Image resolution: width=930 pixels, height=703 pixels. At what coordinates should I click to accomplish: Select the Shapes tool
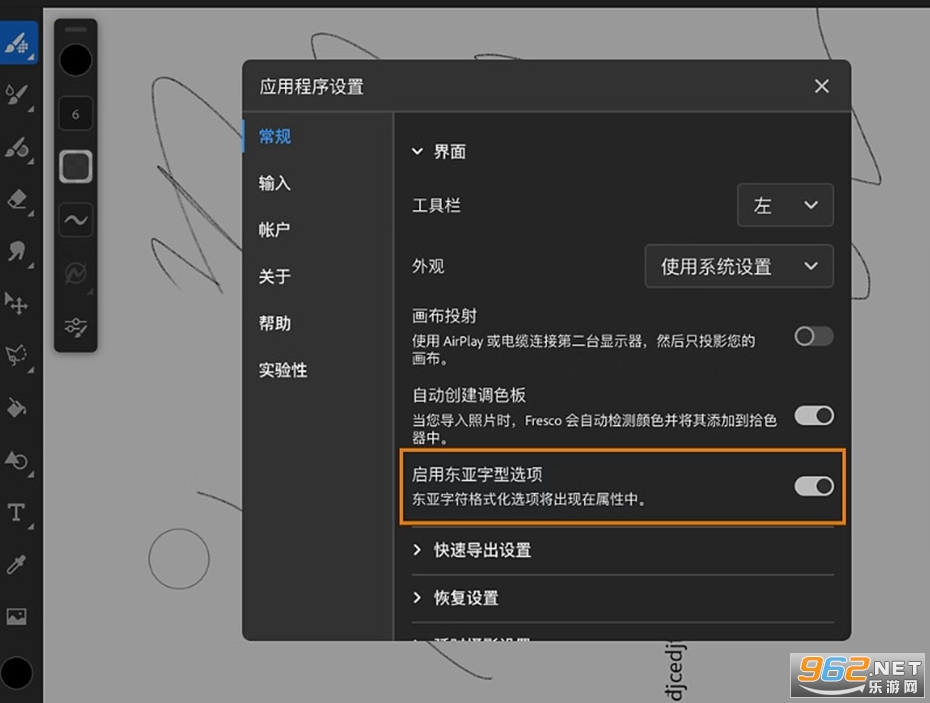18,460
